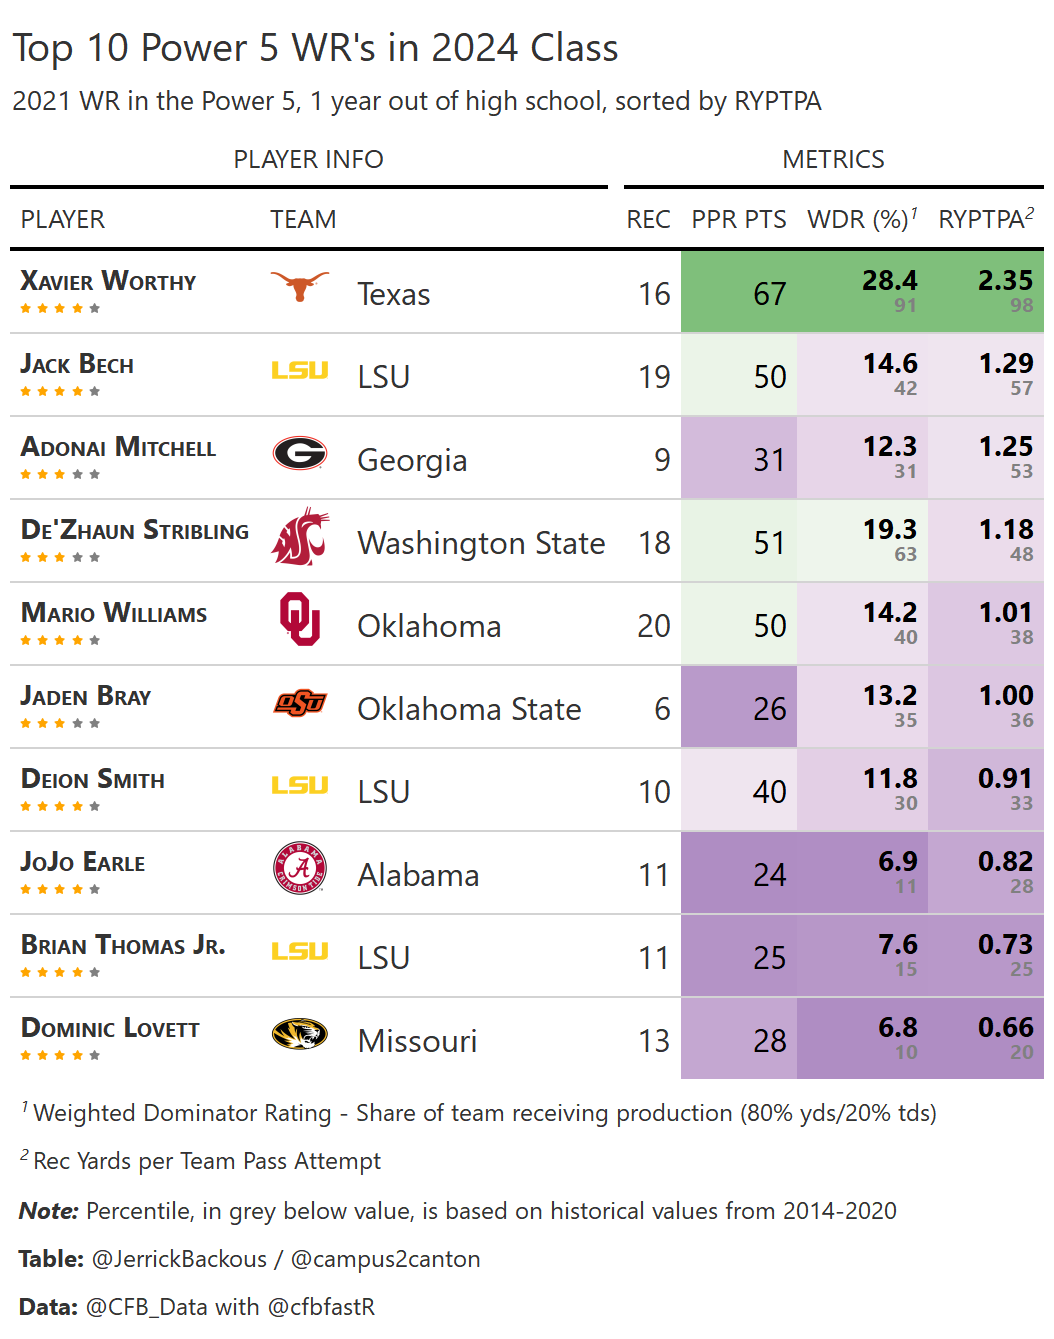Click the WDR (%) column header
The width and height of the screenshot is (1054, 1339).
click(861, 219)
